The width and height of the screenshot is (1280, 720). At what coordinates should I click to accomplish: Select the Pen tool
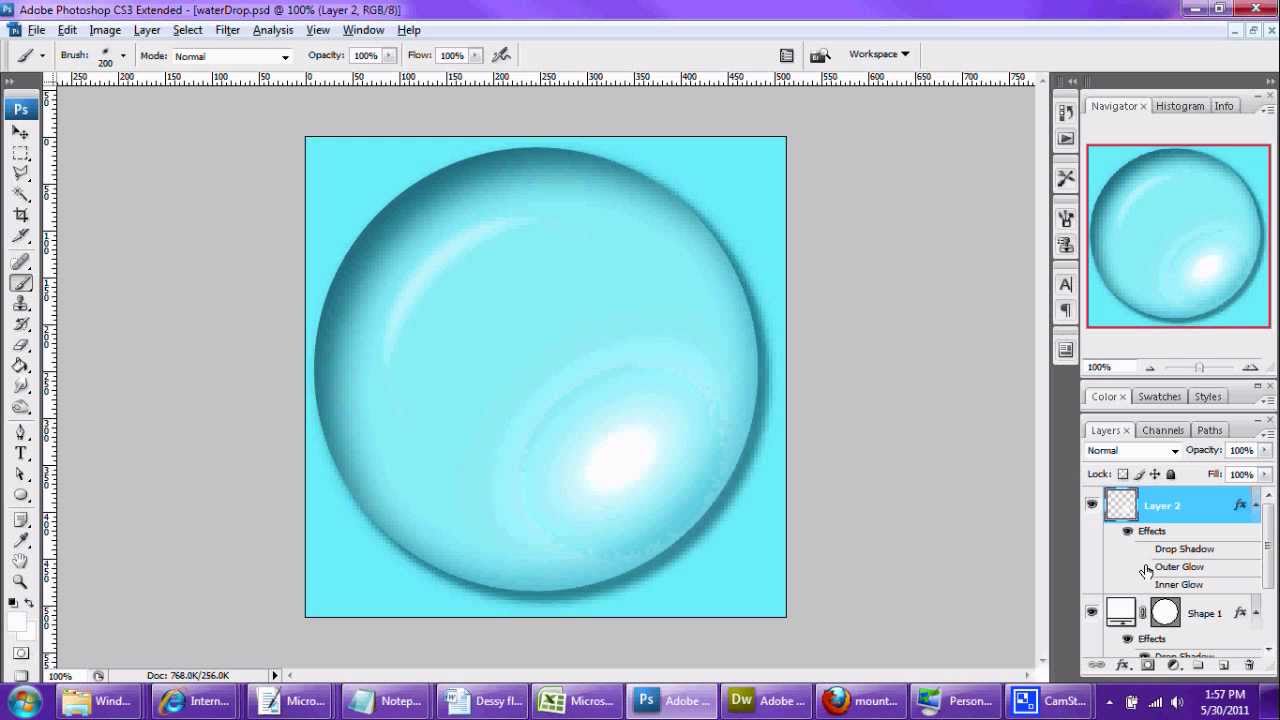(20, 433)
